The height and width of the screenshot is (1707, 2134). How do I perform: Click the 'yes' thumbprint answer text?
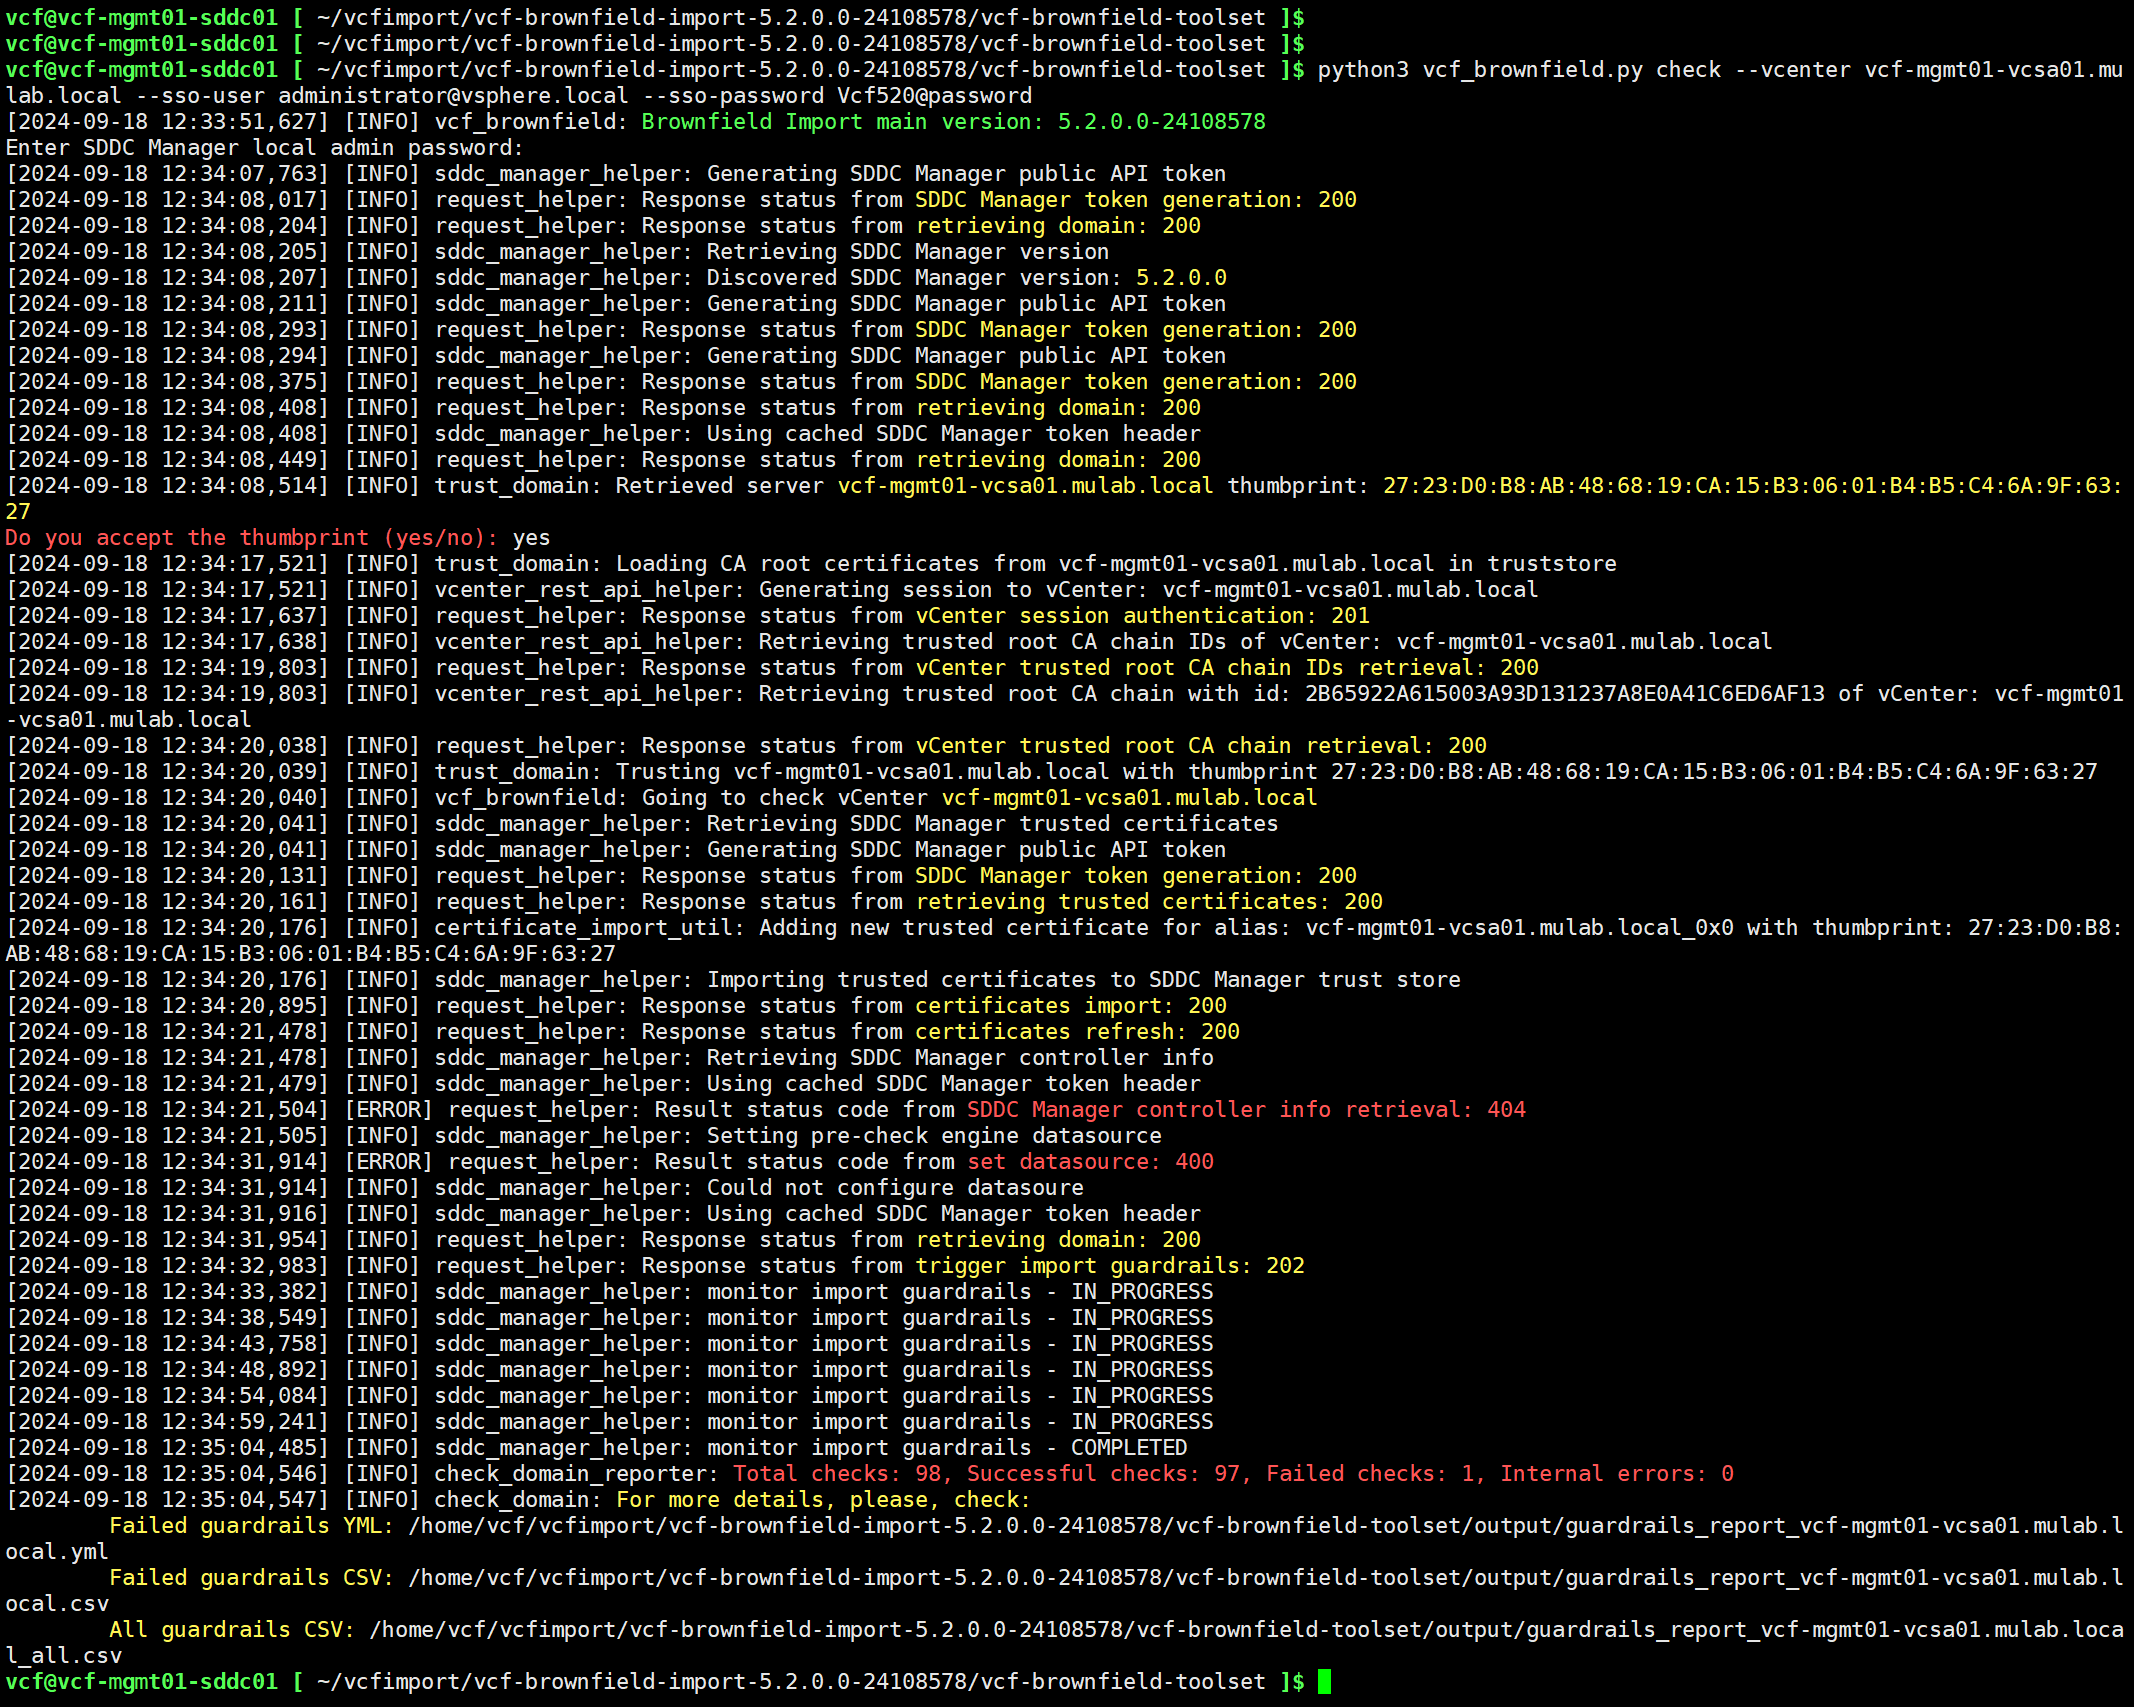(531, 538)
